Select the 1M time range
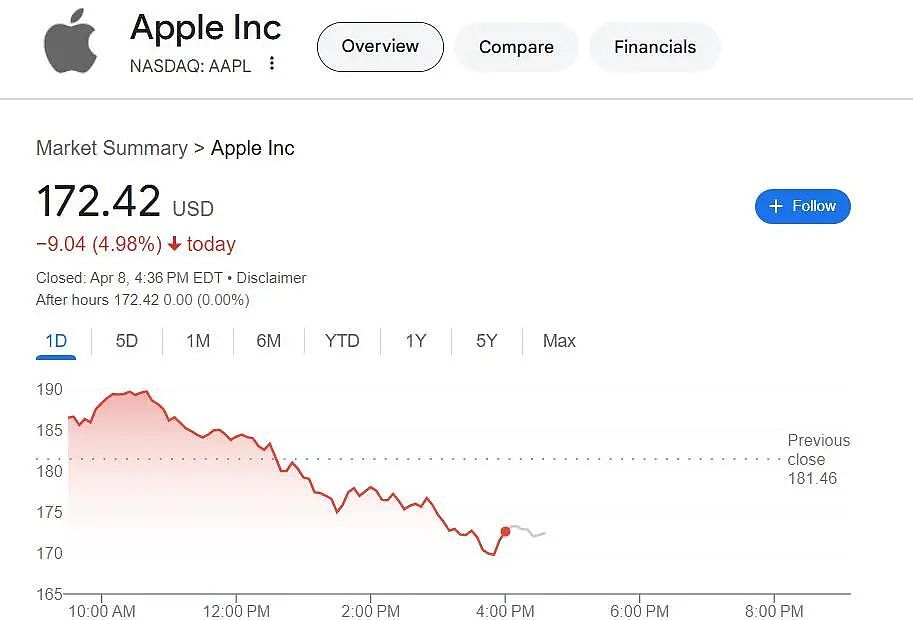This screenshot has height=620, width=913. (x=198, y=341)
